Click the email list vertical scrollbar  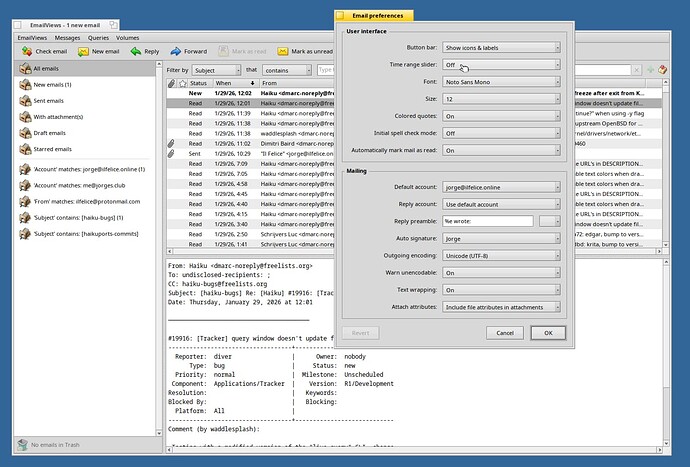[x=665, y=163]
